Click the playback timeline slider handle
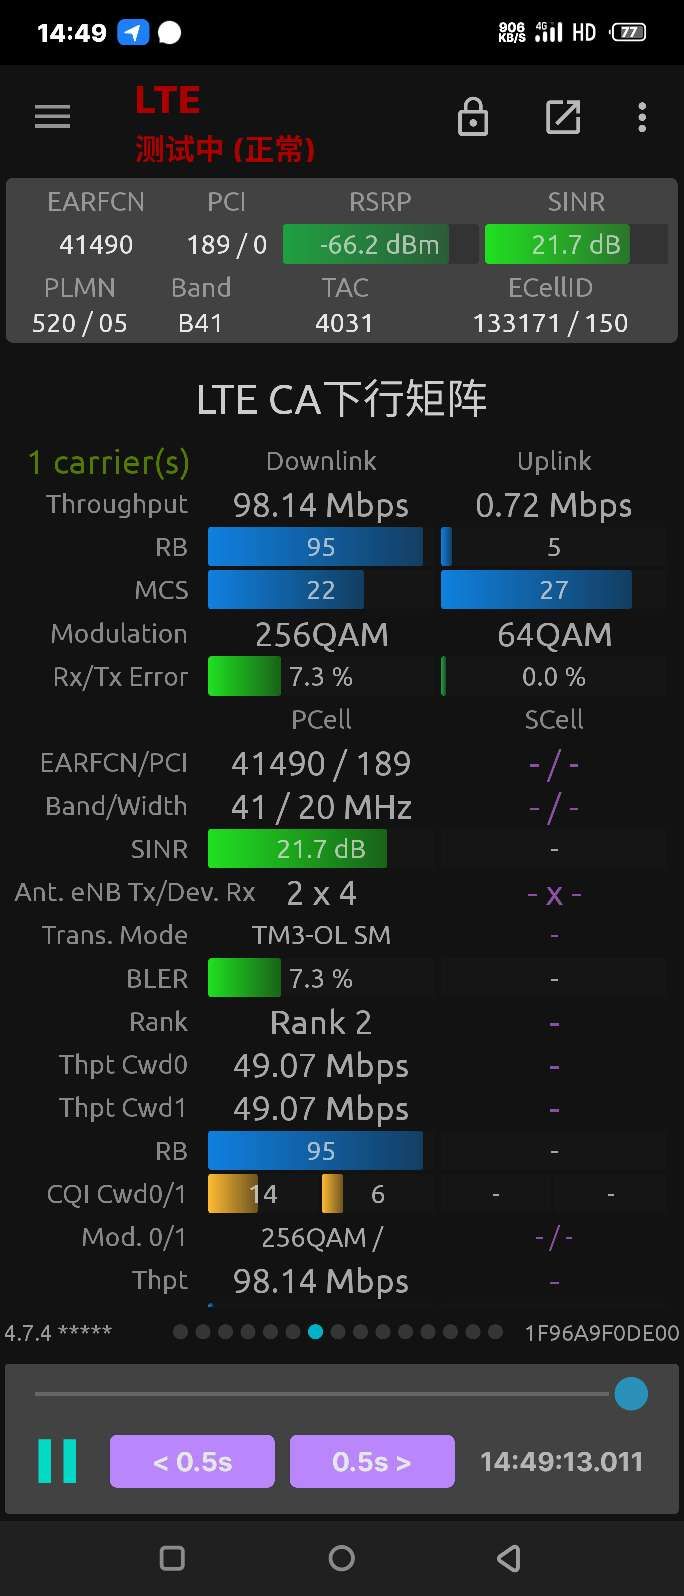Viewport: 684px width, 1596px height. (x=631, y=1393)
